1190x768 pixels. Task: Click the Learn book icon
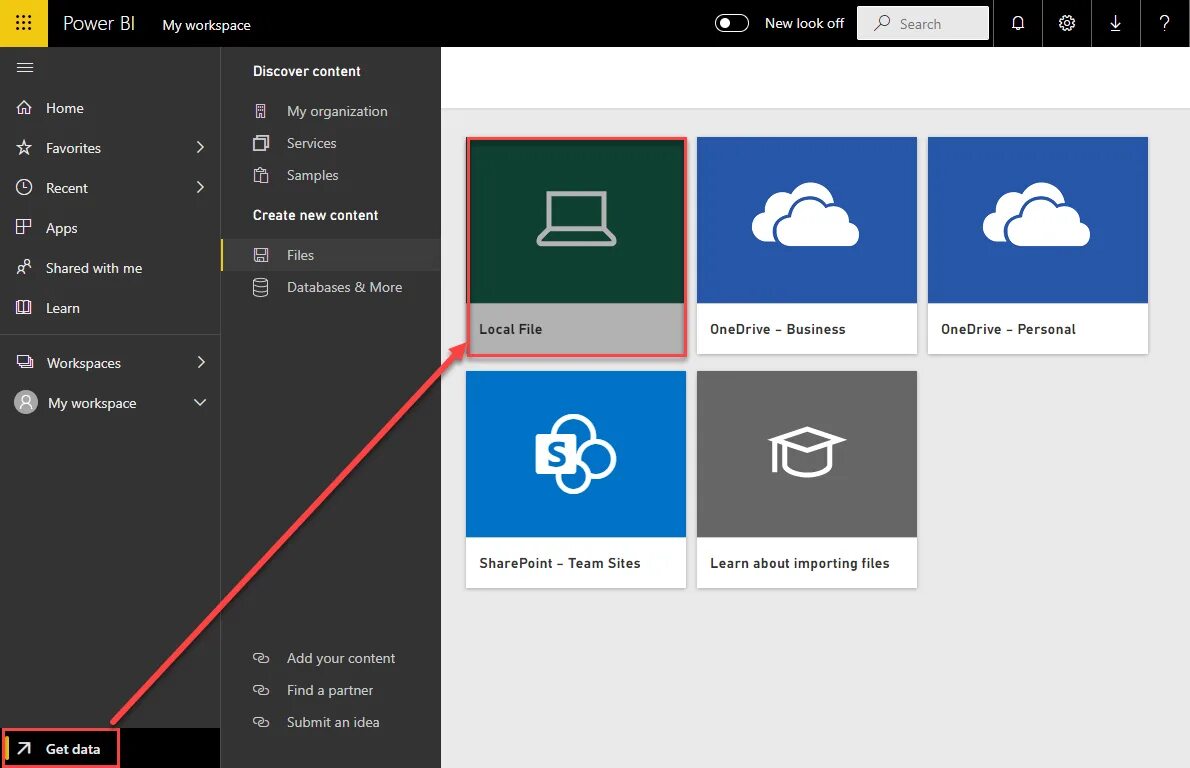click(24, 307)
